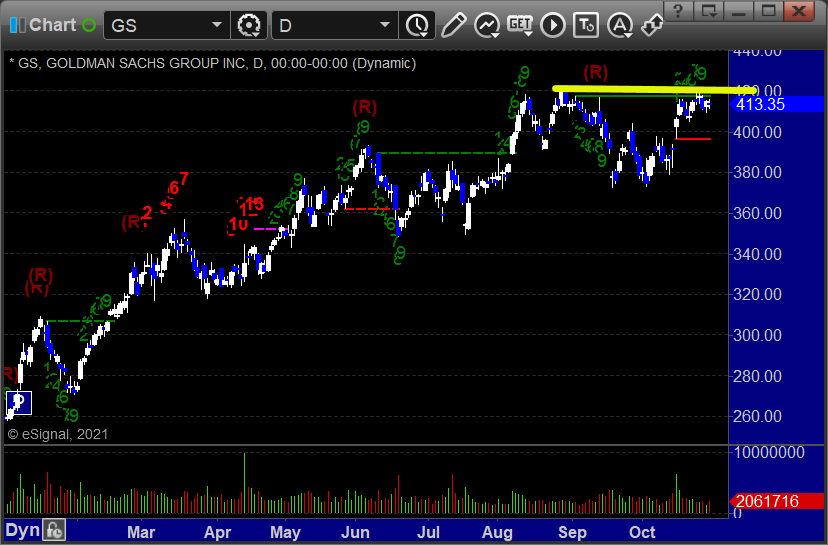Screen dimensions: 828x545
Task: Open the chart type line-graph menu
Action: (487, 25)
